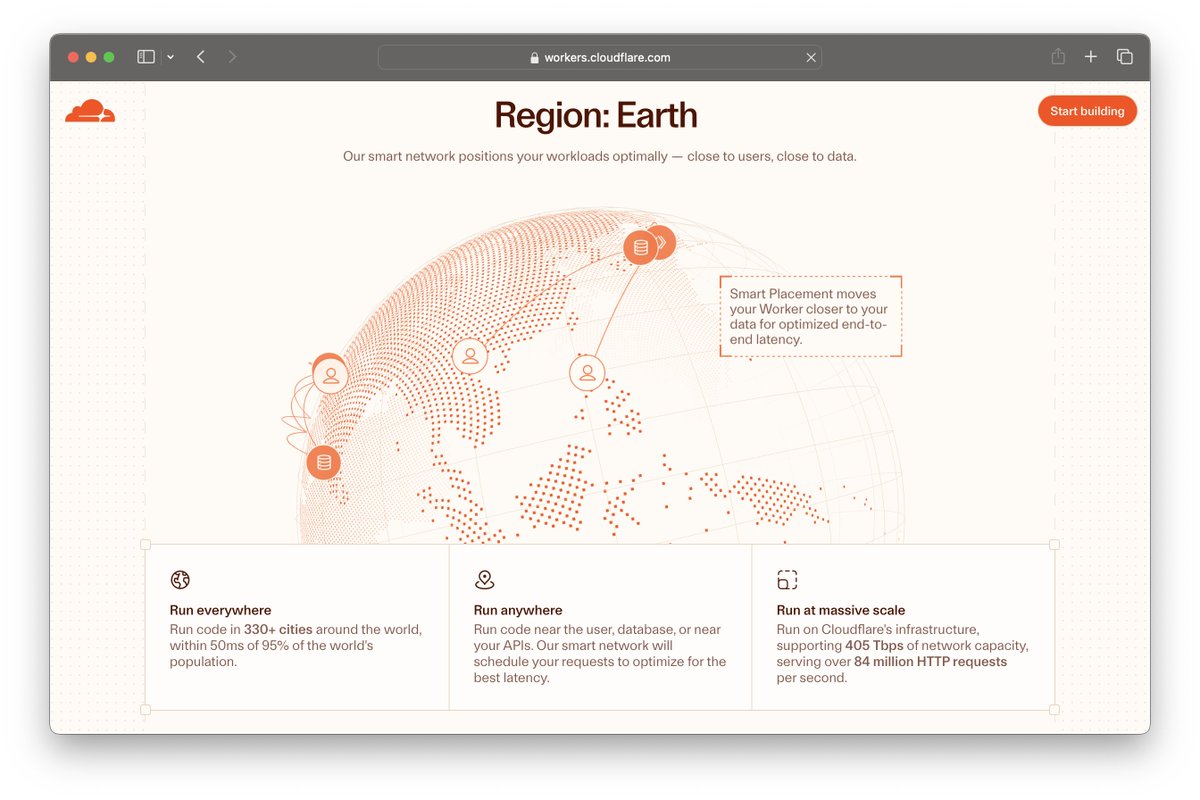
Task: Click the database icon at top of globe
Action: [x=640, y=247]
